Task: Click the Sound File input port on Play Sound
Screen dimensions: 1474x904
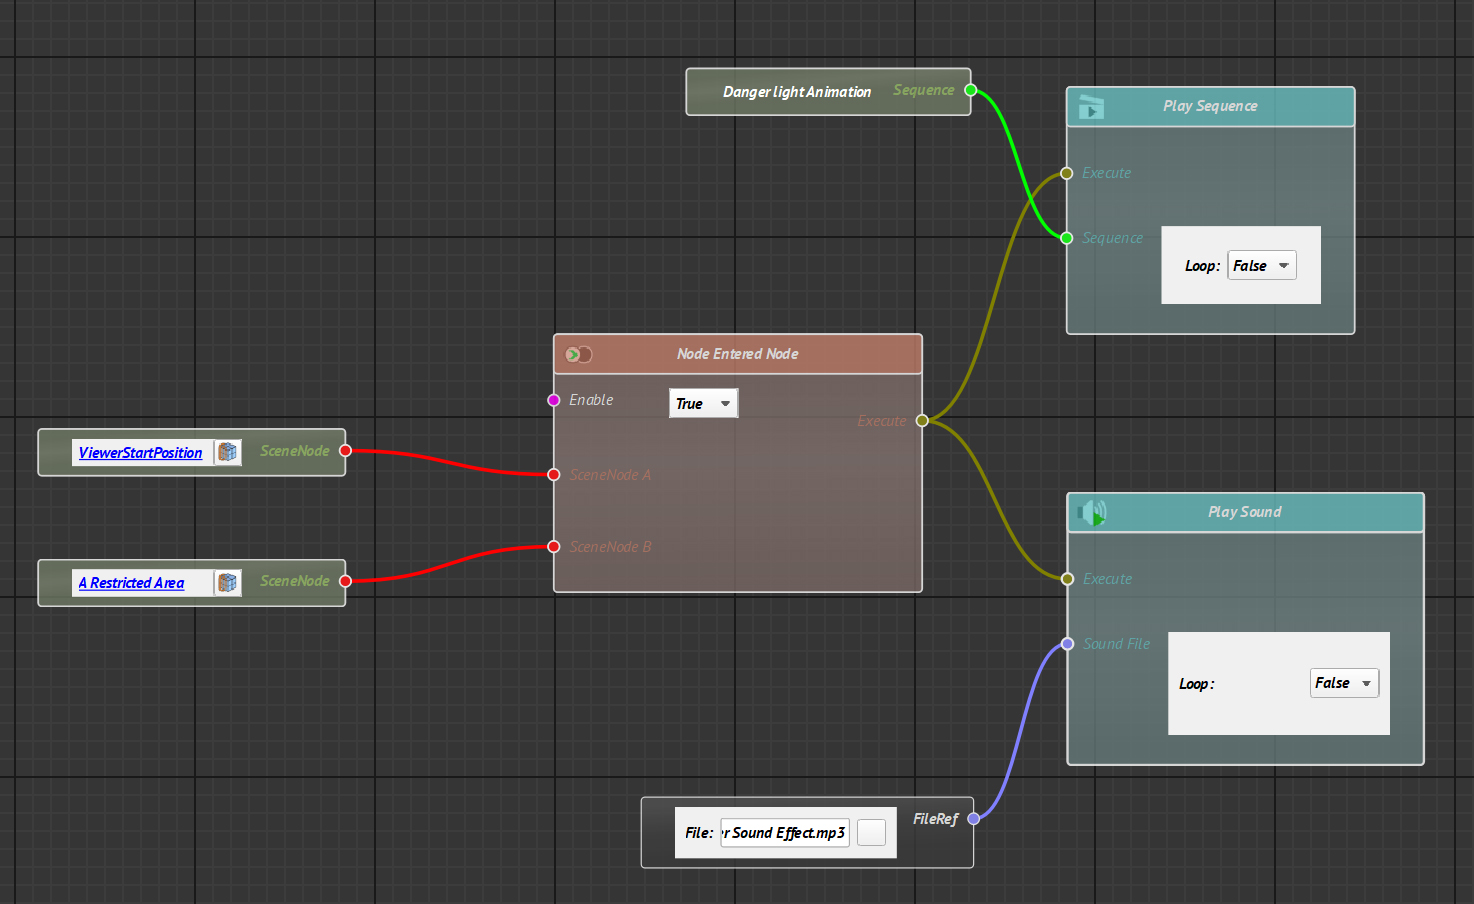Action: point(1068,644)
